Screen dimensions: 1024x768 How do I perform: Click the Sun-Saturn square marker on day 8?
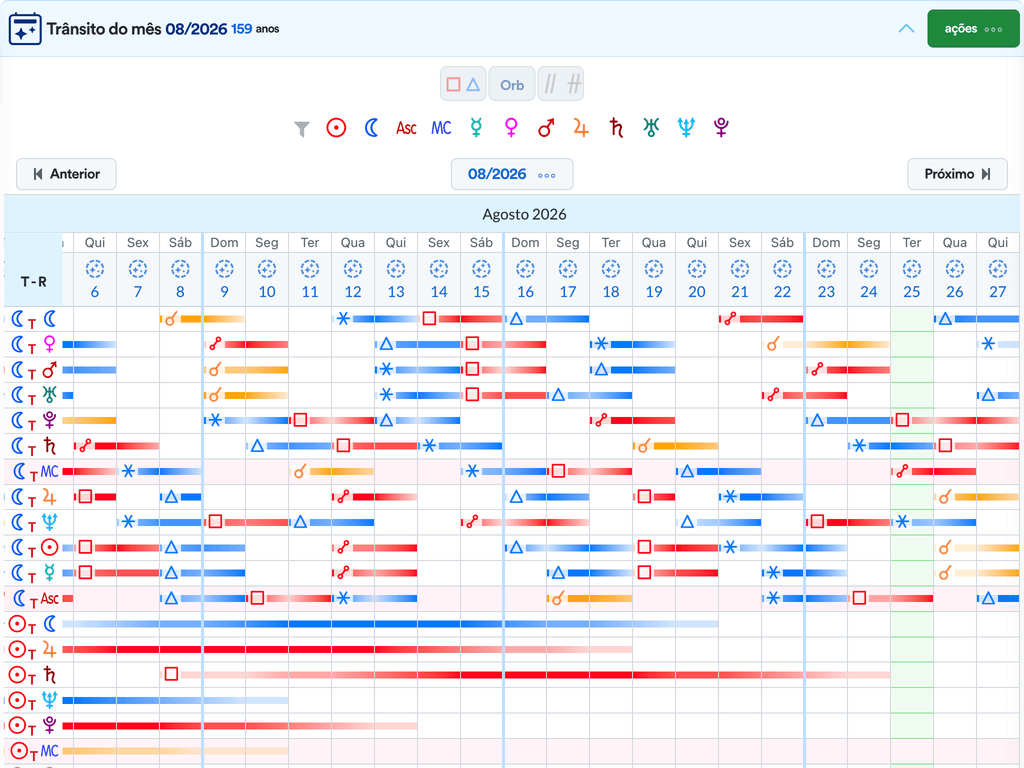[x=171, y=674]
